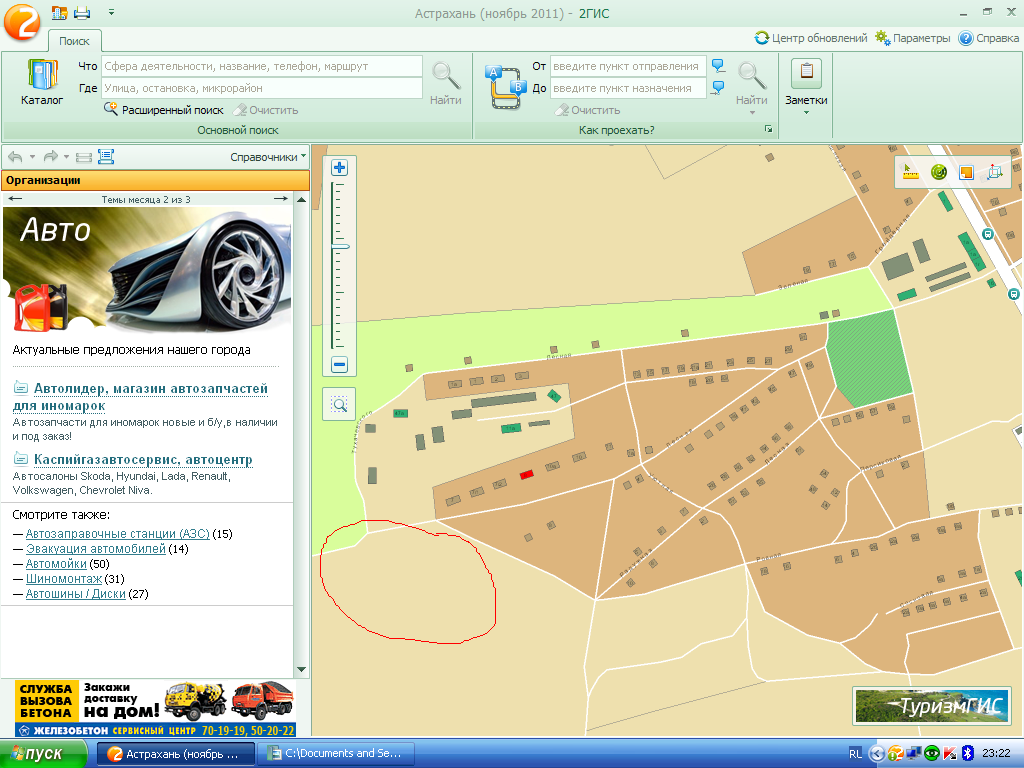
Task: Click the Организации panel header
Action: click(x=155, y=180)
